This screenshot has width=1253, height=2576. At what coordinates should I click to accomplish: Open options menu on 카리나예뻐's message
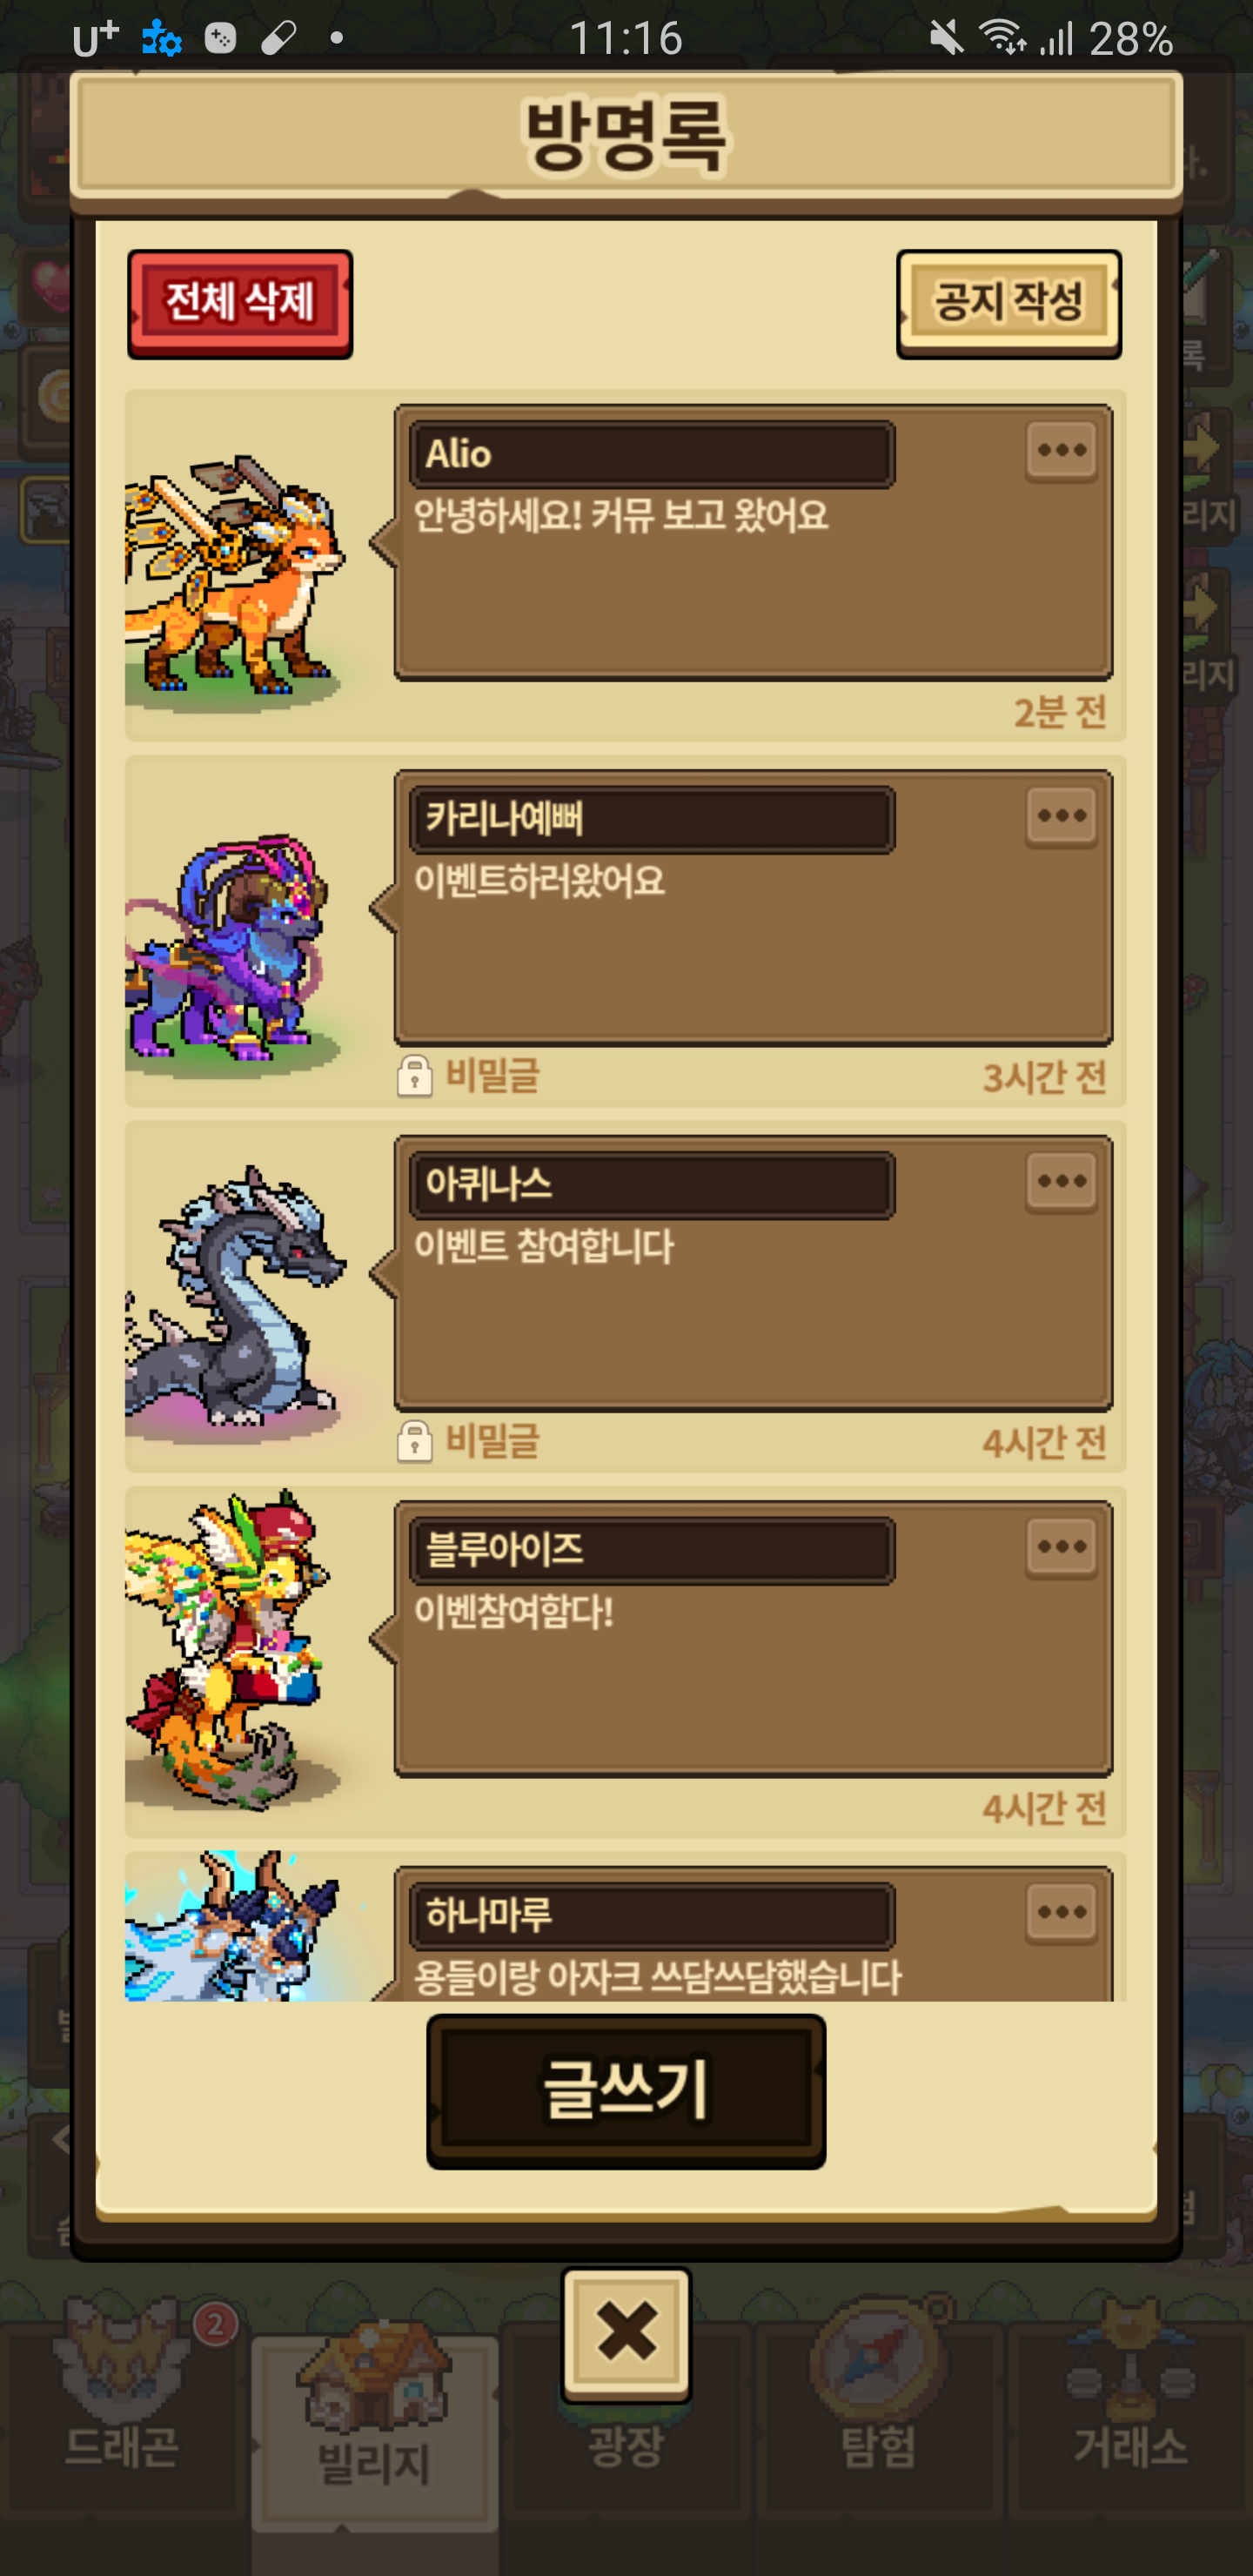(x=1061, y=816)
